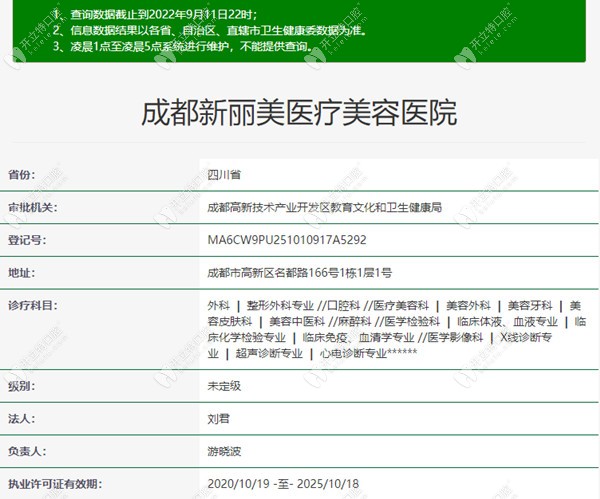Click 整形外科专业 in the departments list
This screenshot has width=600, height=499.
(280, 306)
